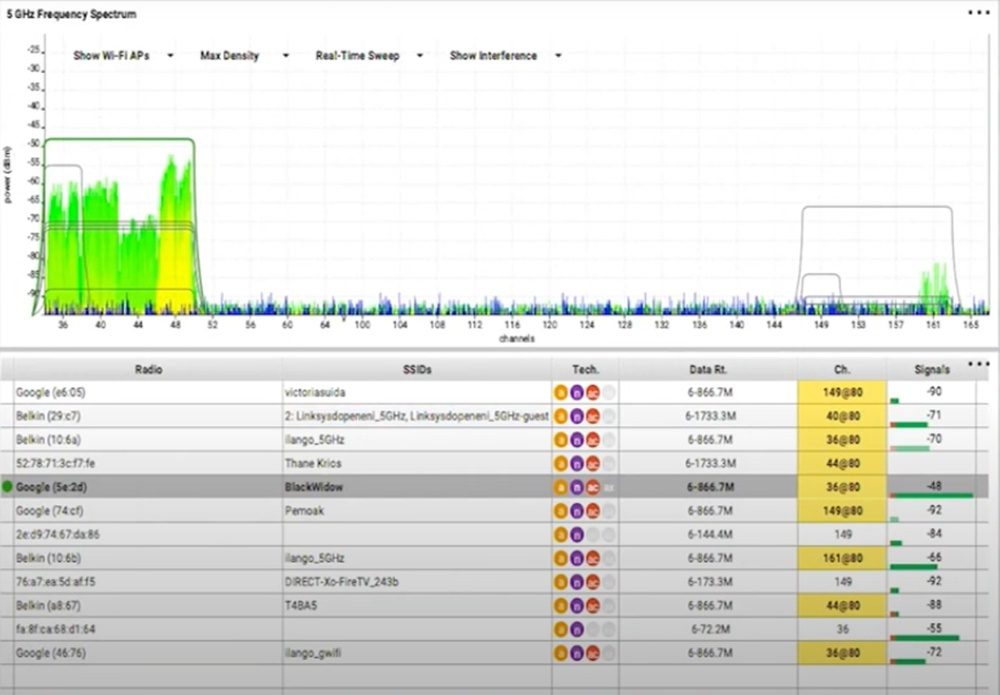Open the spectrum panel three-dot menu
The width and height of the screenshot is (1000, 695).
[977, 13]
